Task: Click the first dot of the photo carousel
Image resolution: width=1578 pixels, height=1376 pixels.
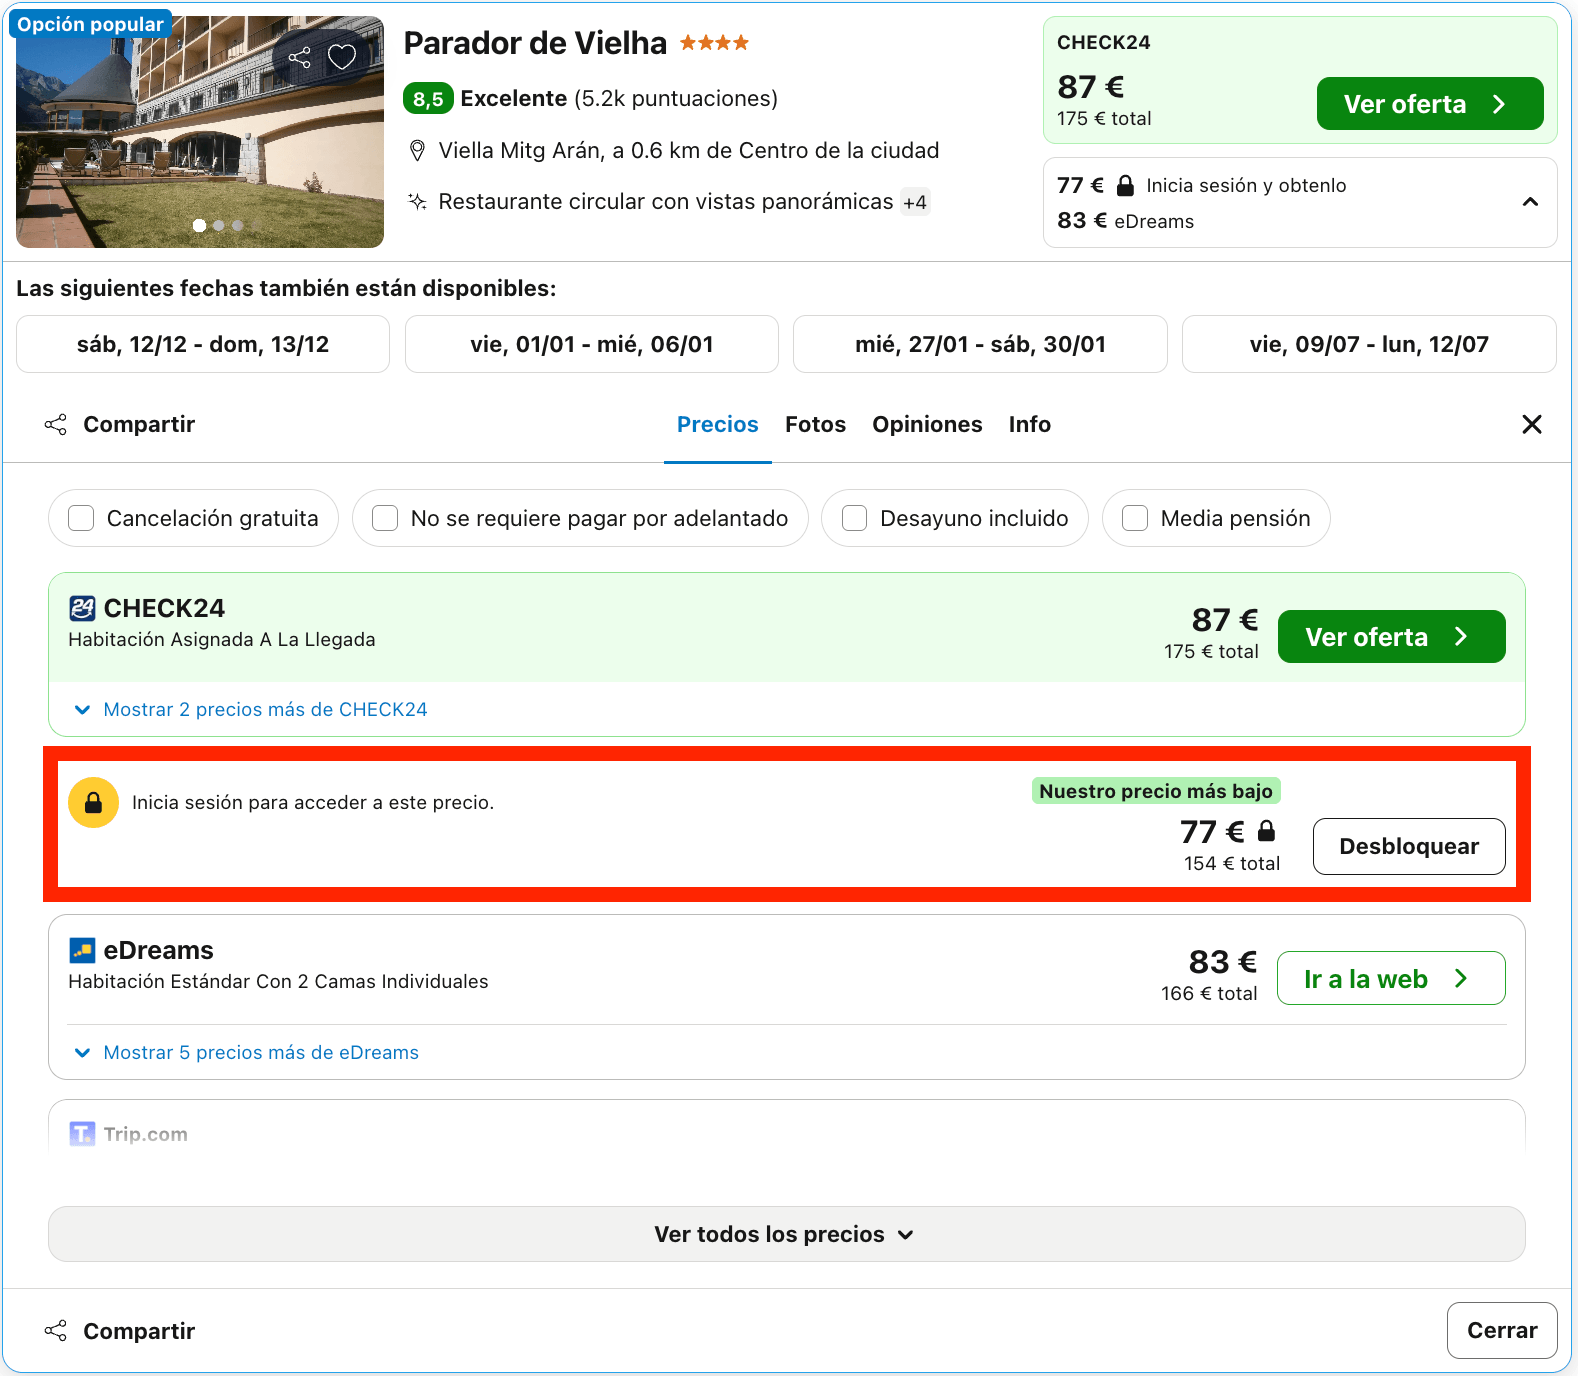Action: pyautogui.click(x=200, y=226)
